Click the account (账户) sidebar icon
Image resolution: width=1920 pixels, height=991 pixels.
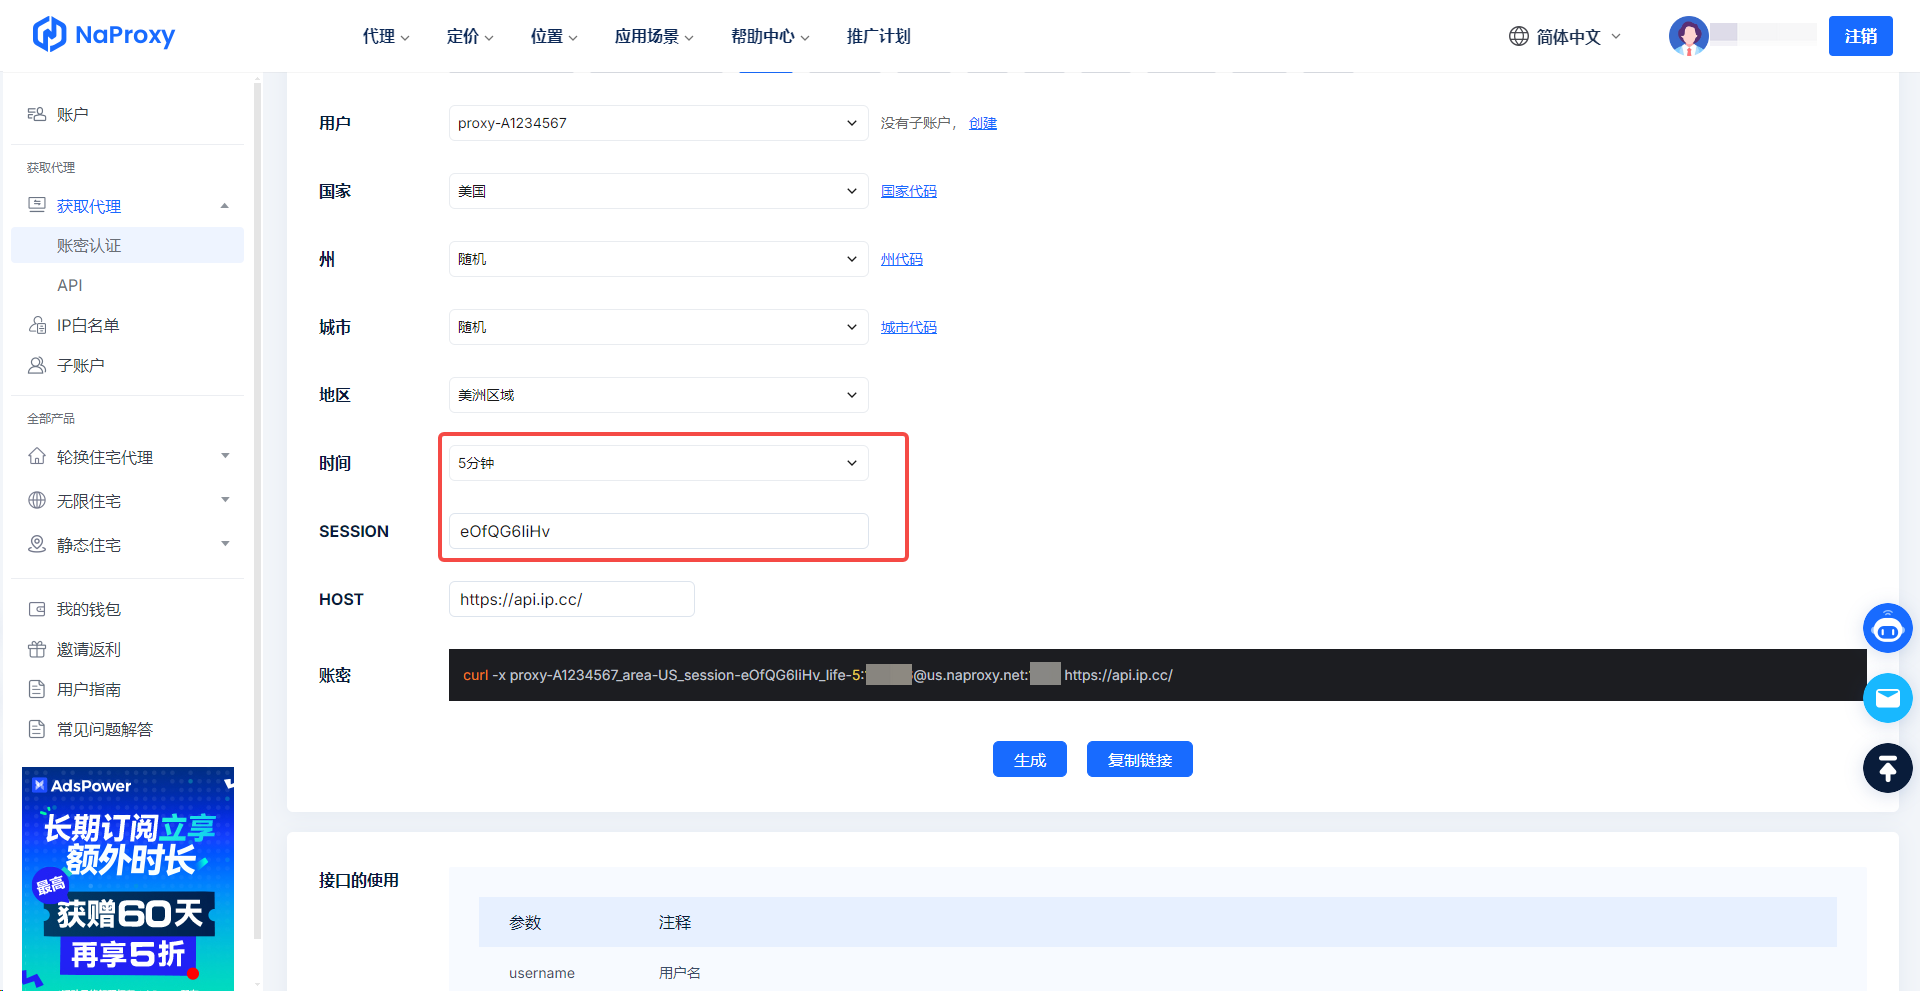click(x=37, y=114)
